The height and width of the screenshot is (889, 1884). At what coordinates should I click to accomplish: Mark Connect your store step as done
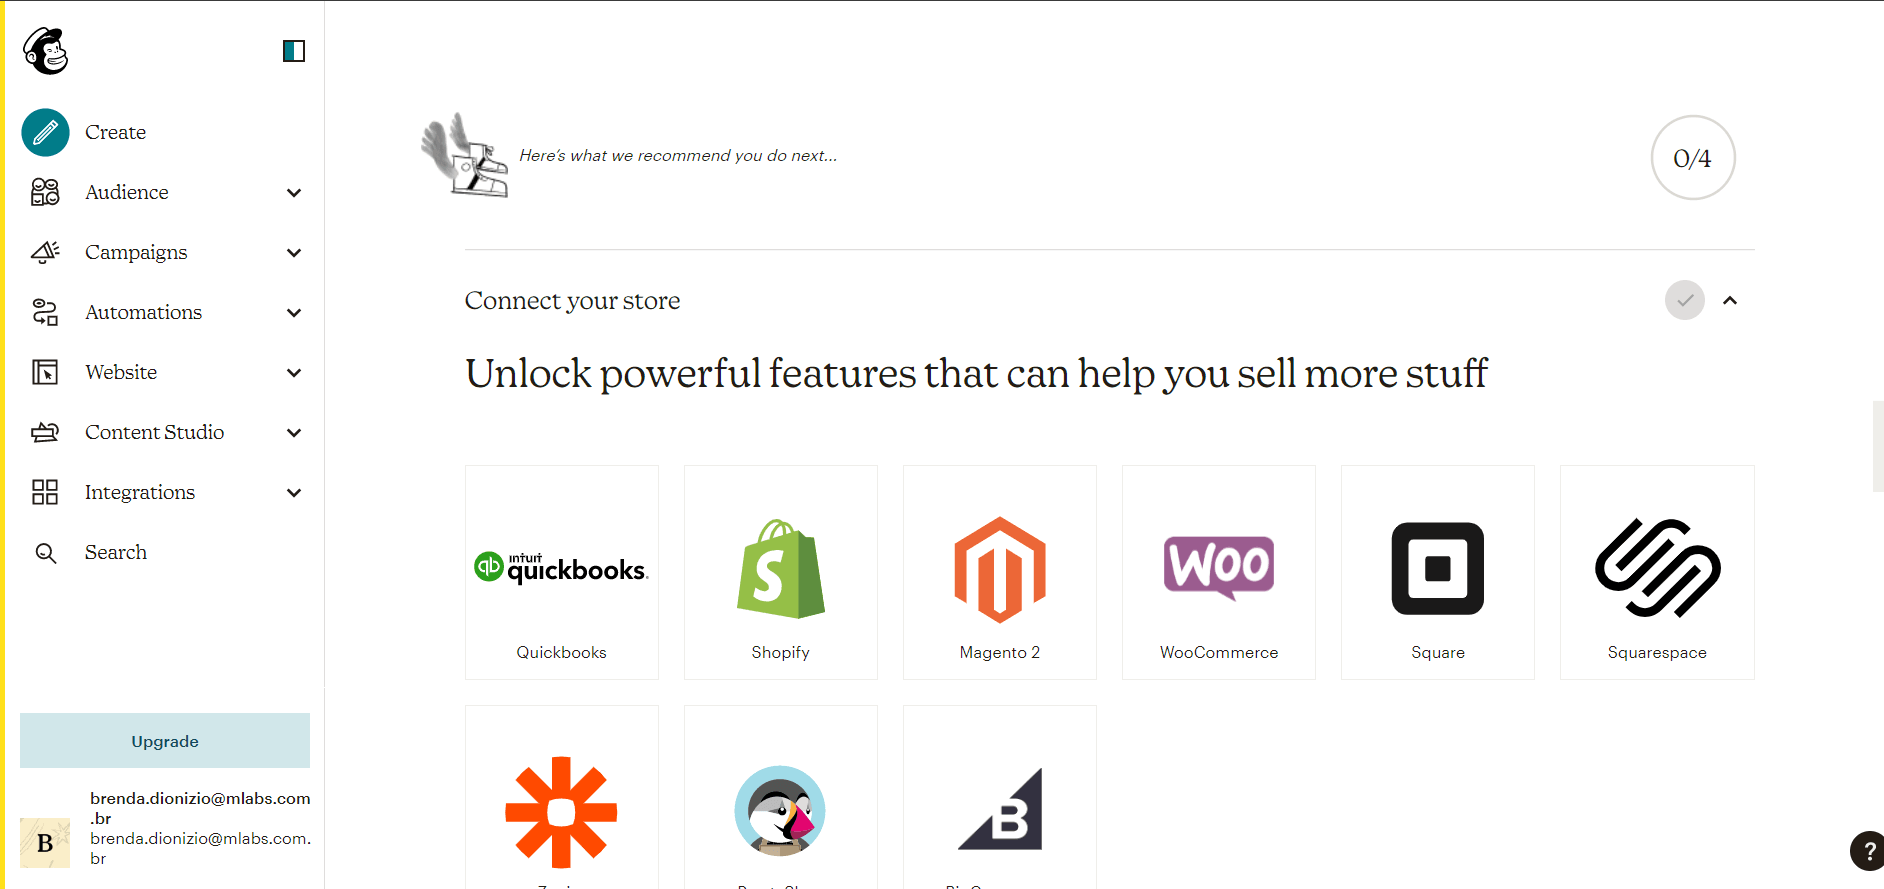(x=1685, y=300)
